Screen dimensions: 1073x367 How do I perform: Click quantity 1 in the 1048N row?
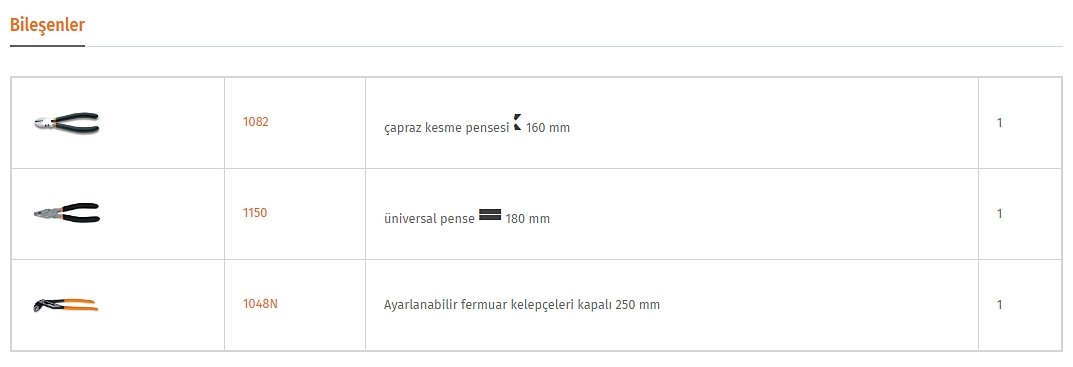[1000, 305]
